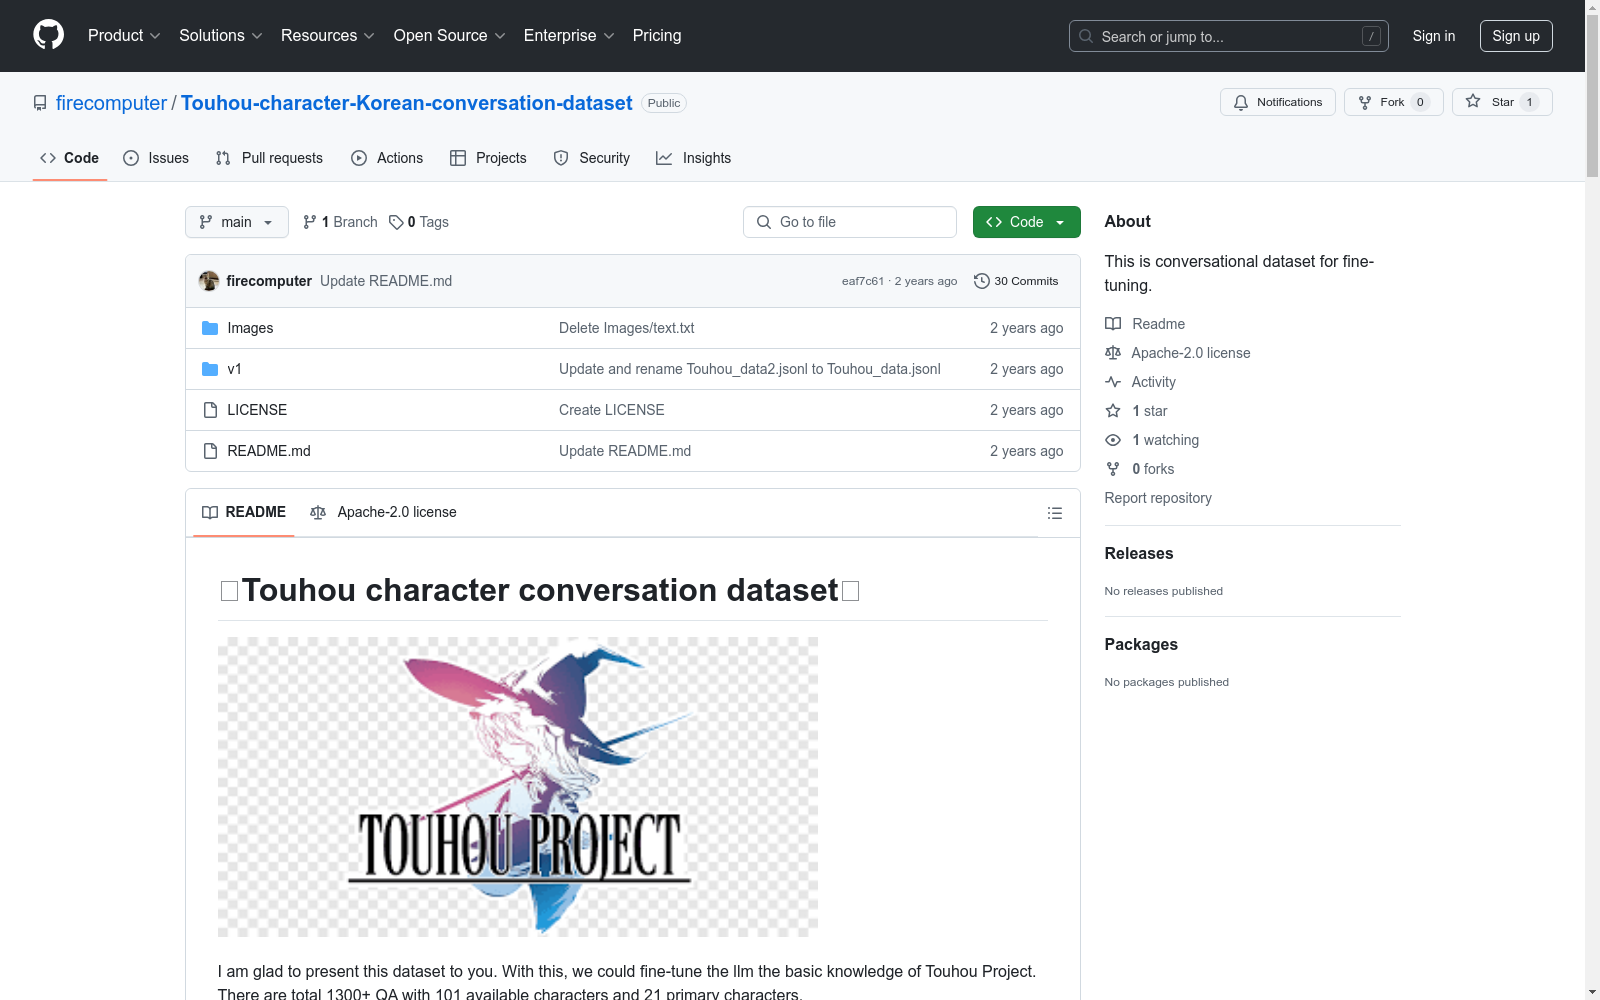Select the Apache-2.0 license tab
Screen dimensions: 1600x1000
tap(384, 512)
